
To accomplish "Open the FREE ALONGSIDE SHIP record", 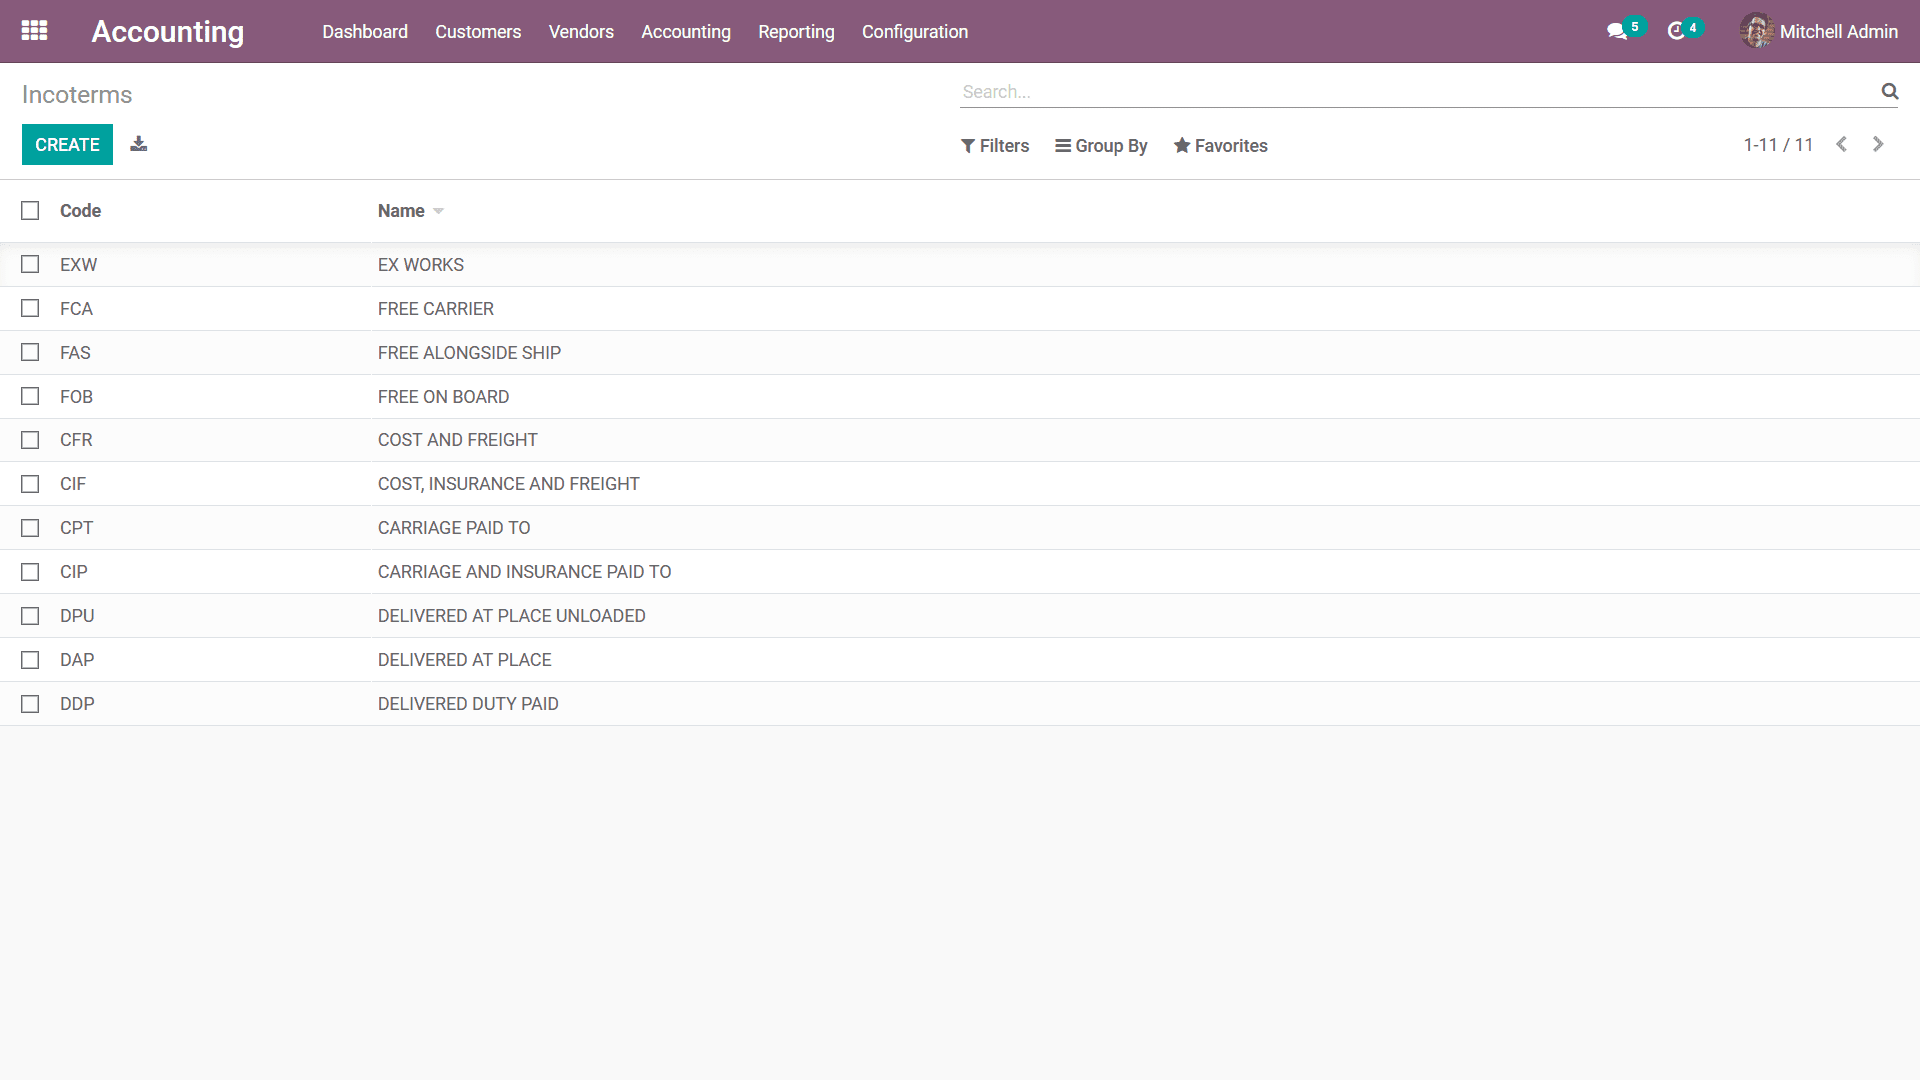I will coord(469,353).
